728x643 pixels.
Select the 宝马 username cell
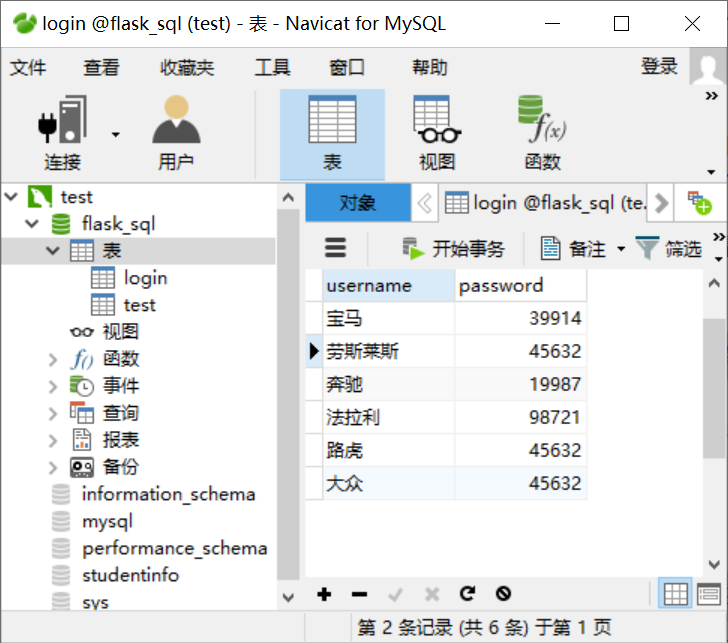coord(389,318)
